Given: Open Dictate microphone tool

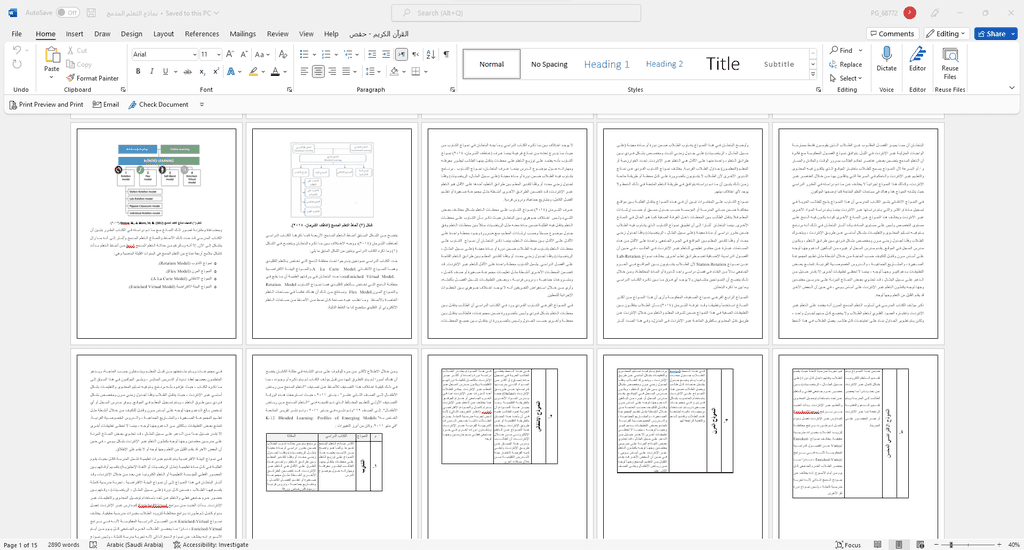Looking at the screenshot, I should pyautogui.click(x=886, y=59).
